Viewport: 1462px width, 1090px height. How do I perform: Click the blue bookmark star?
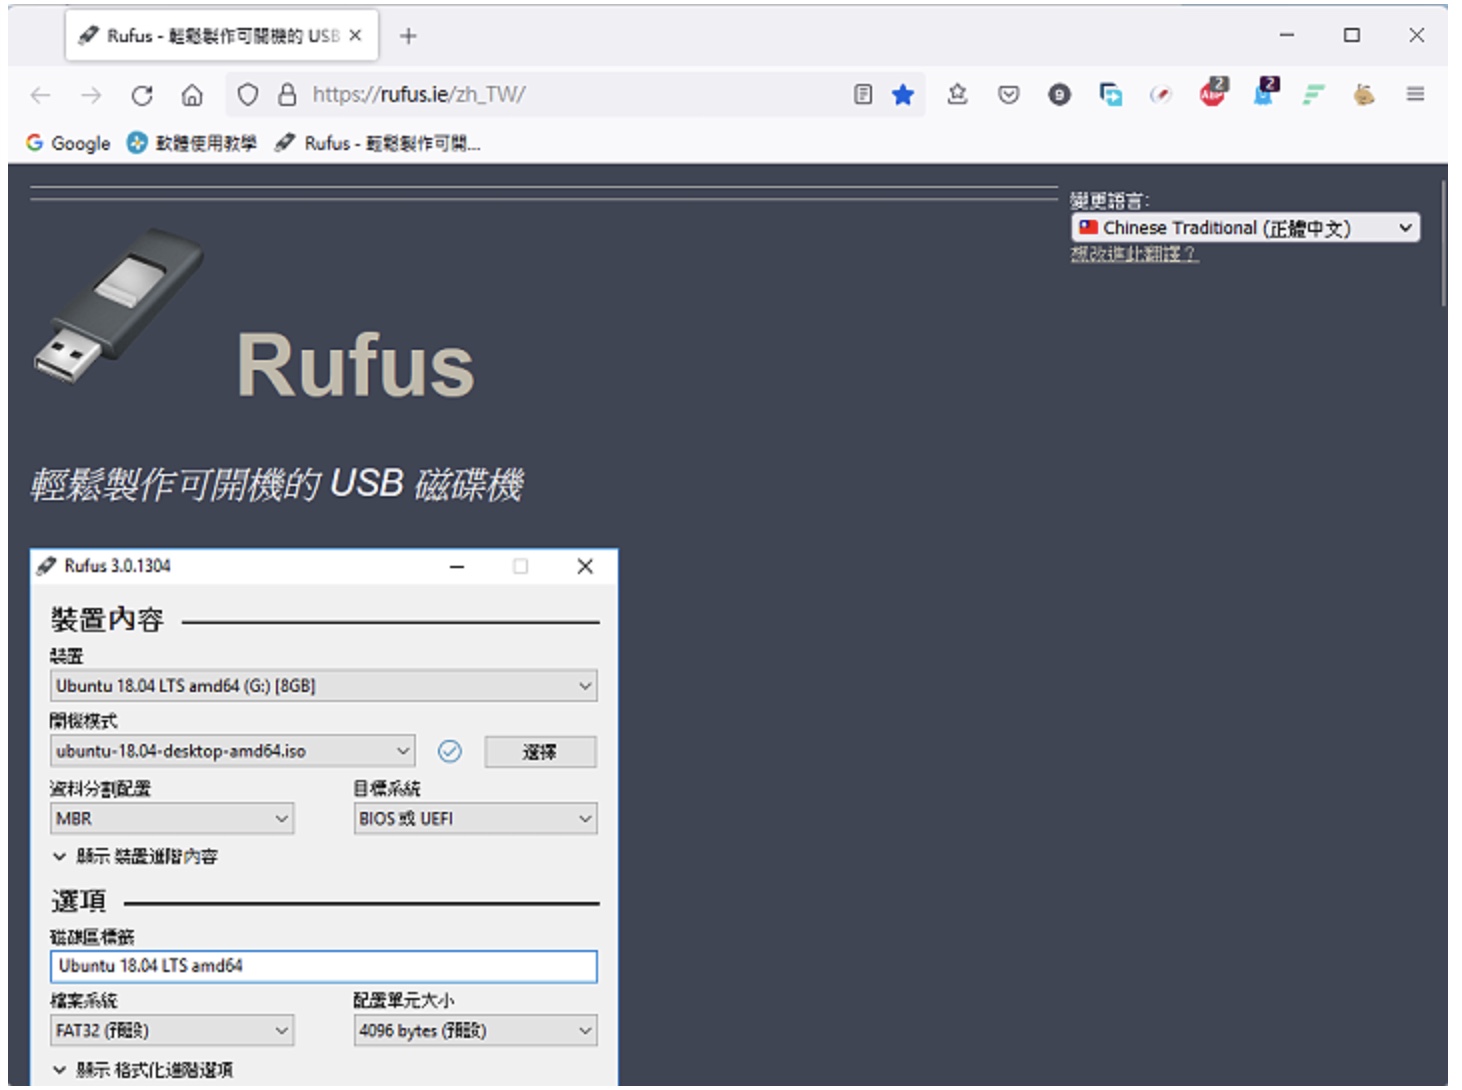click(x=903, y=94)
